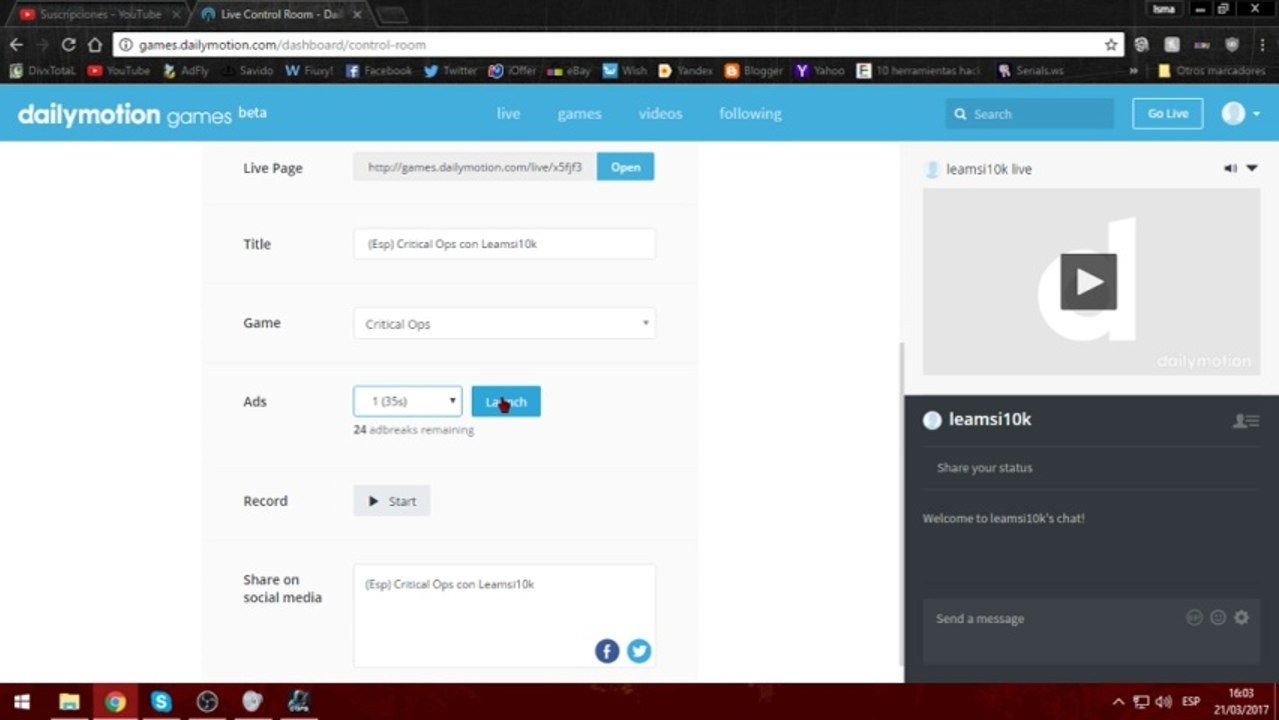The height and width of the screenshot is (720, 1279).
Task: Click the social media share text area
Action: (504, 615)
